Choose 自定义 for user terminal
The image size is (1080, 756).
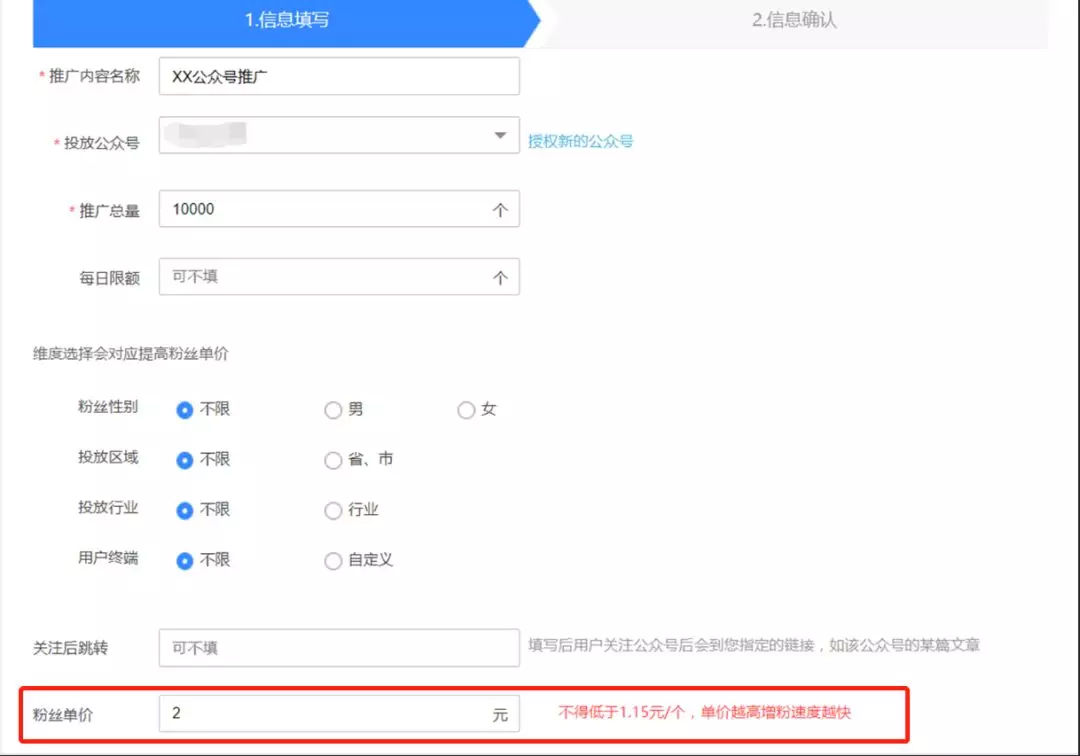tap(333, 561)
